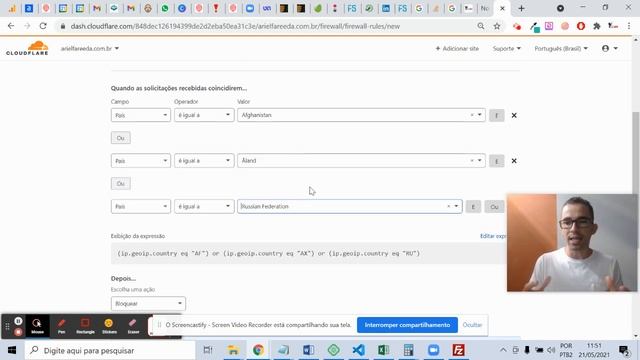The width and height of the screenshot is (640, 360).
Task: Open Task View on the taskbar
Action: [x=208, y=350]
